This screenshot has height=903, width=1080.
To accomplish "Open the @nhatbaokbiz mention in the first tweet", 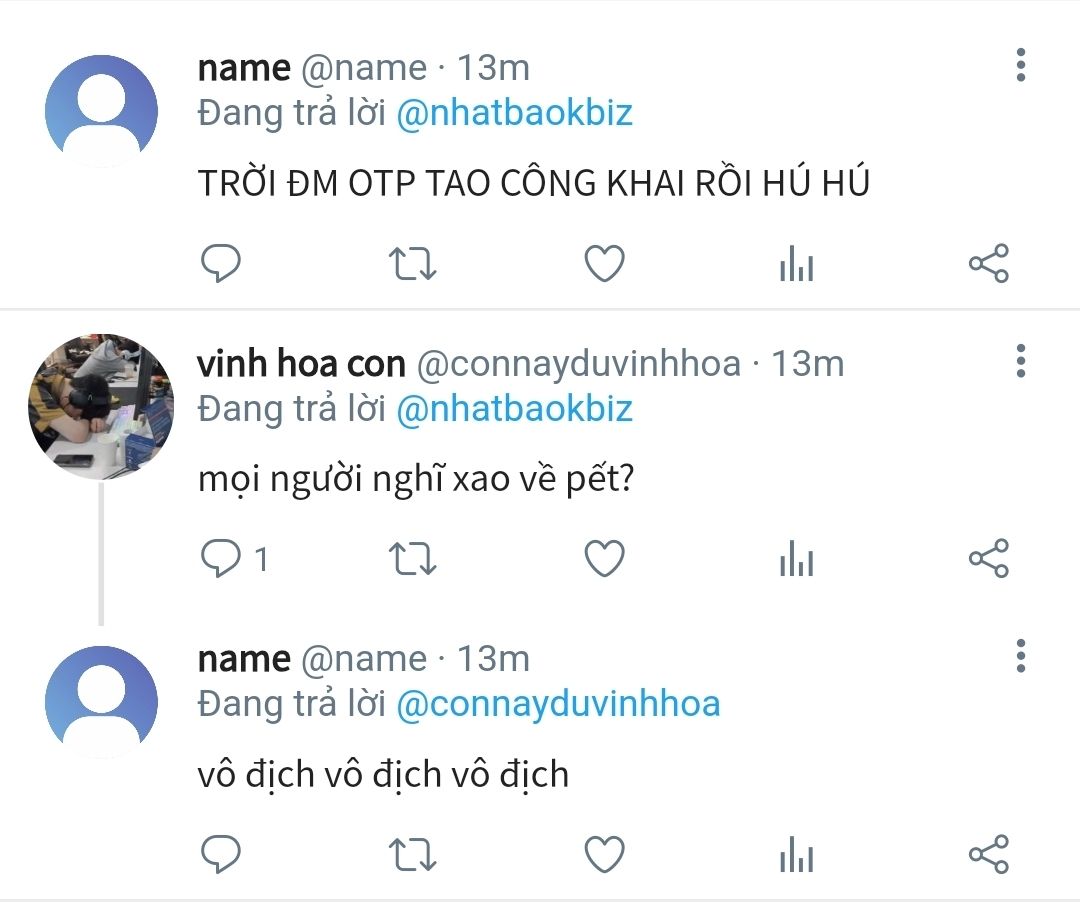I will coord(514,113).
